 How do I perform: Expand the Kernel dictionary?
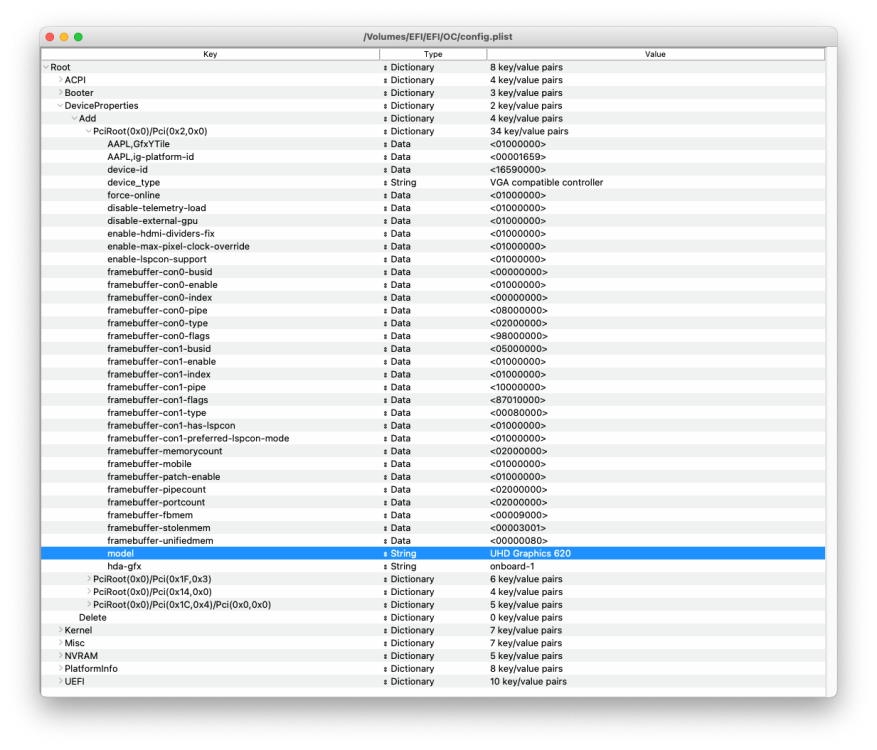coord(60,630)
